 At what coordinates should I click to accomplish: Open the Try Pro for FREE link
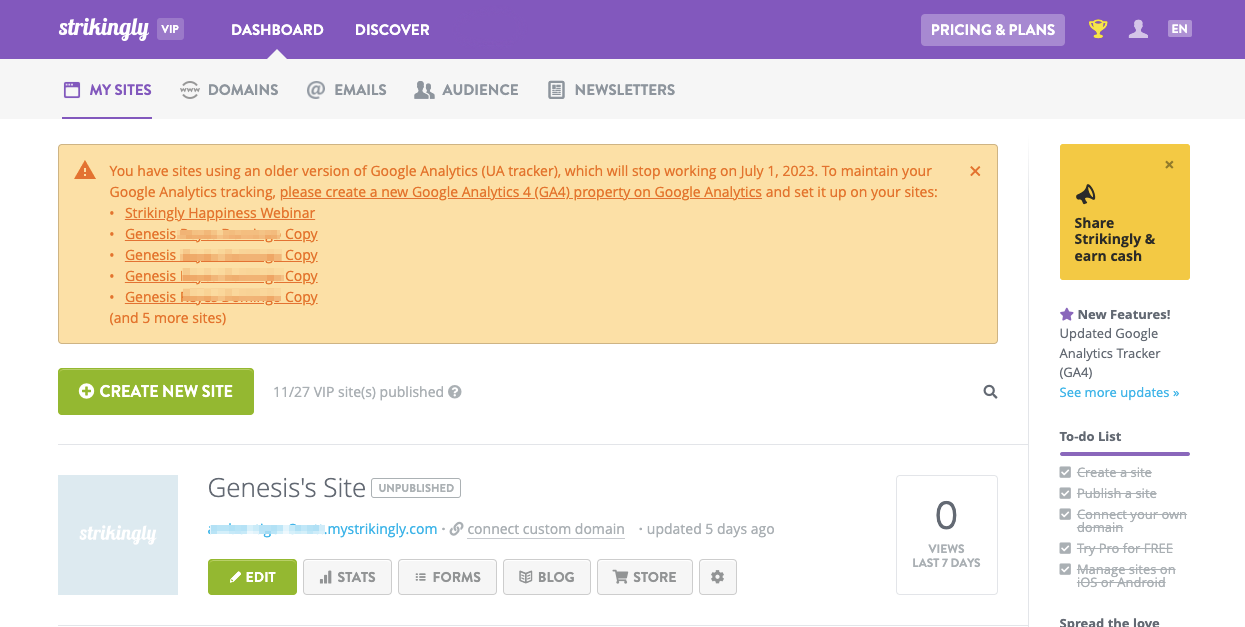(x=1125, y=549)
